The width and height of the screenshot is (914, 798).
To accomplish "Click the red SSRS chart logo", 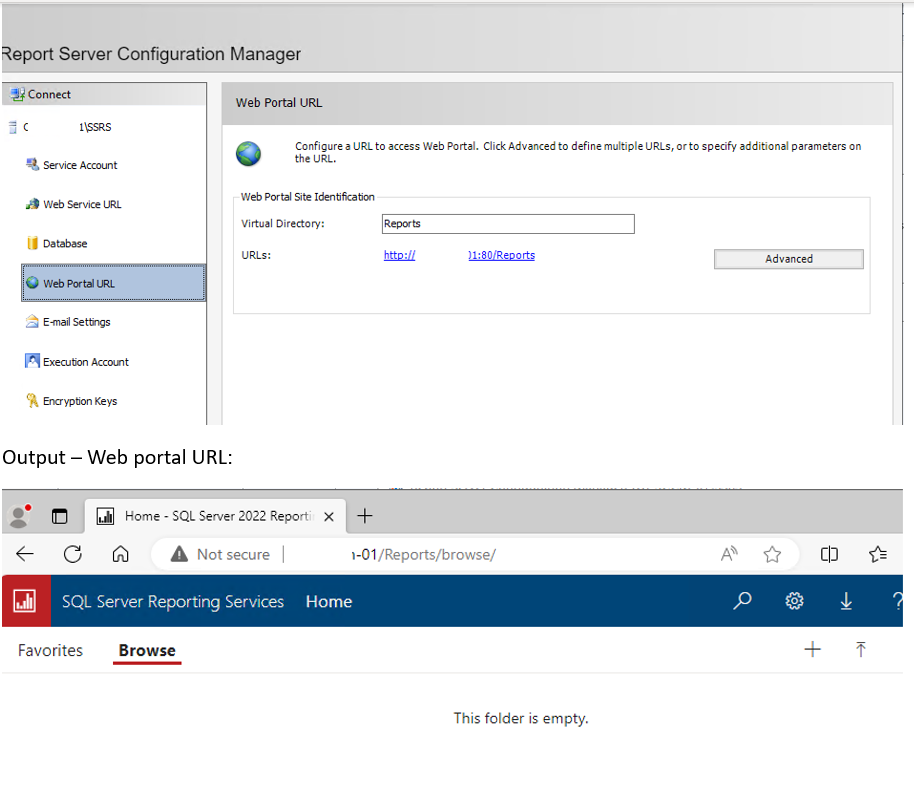I will point(26,601).
